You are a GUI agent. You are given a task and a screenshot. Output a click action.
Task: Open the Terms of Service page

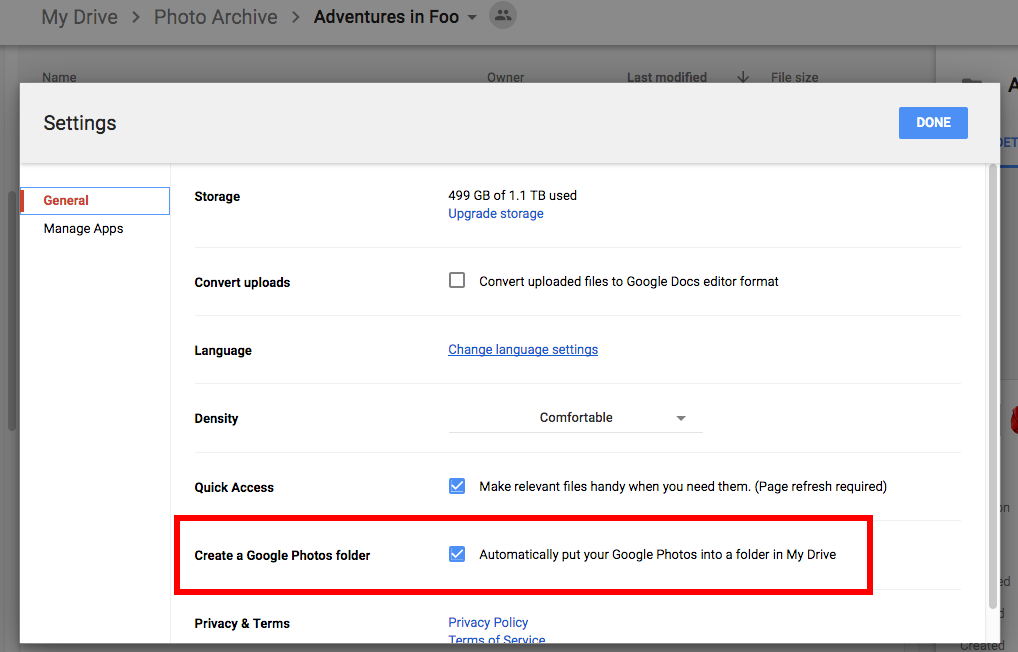point(496,640)
